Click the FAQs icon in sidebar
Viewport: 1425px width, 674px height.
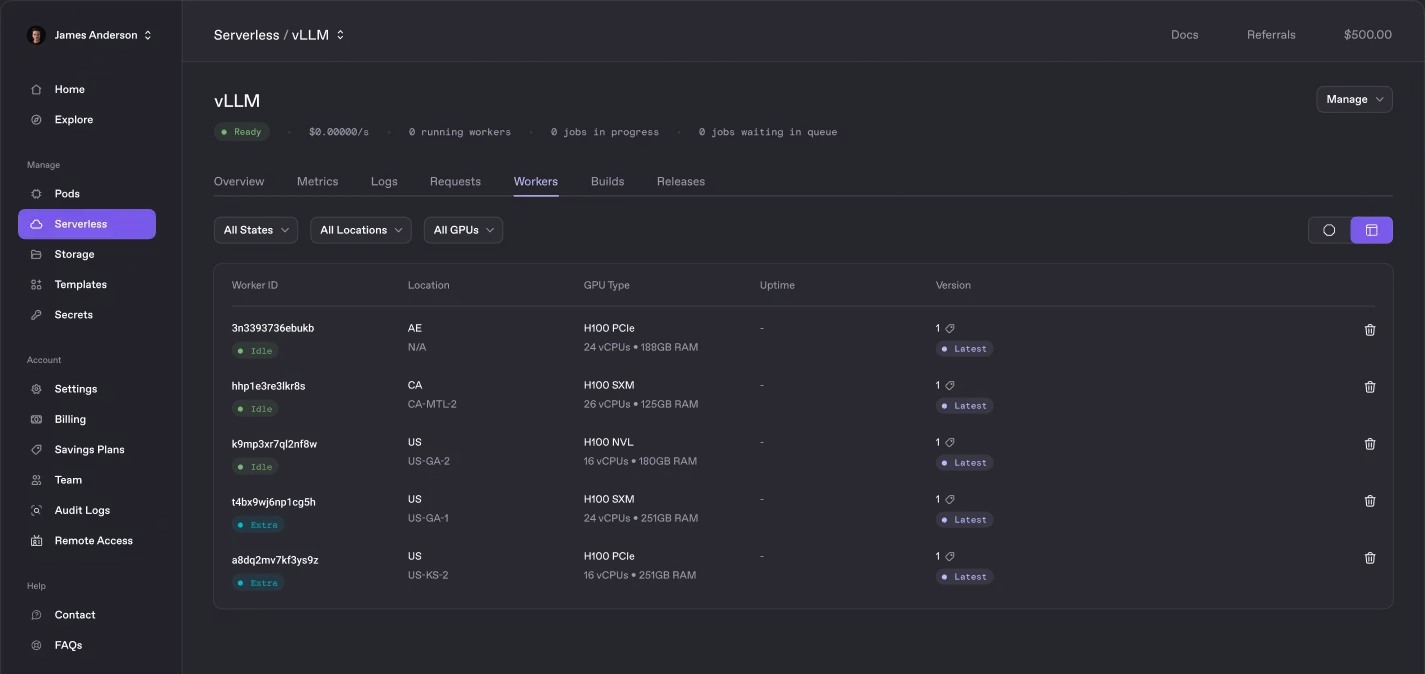point(36,645)
